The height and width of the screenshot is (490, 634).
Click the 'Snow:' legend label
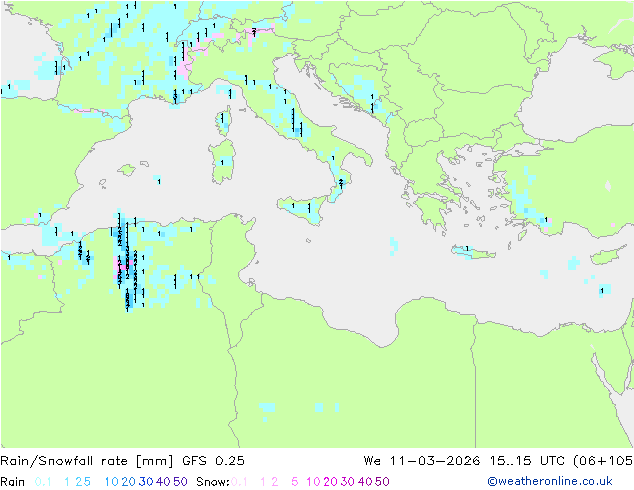pyautogui.click(x=213, y=482)
